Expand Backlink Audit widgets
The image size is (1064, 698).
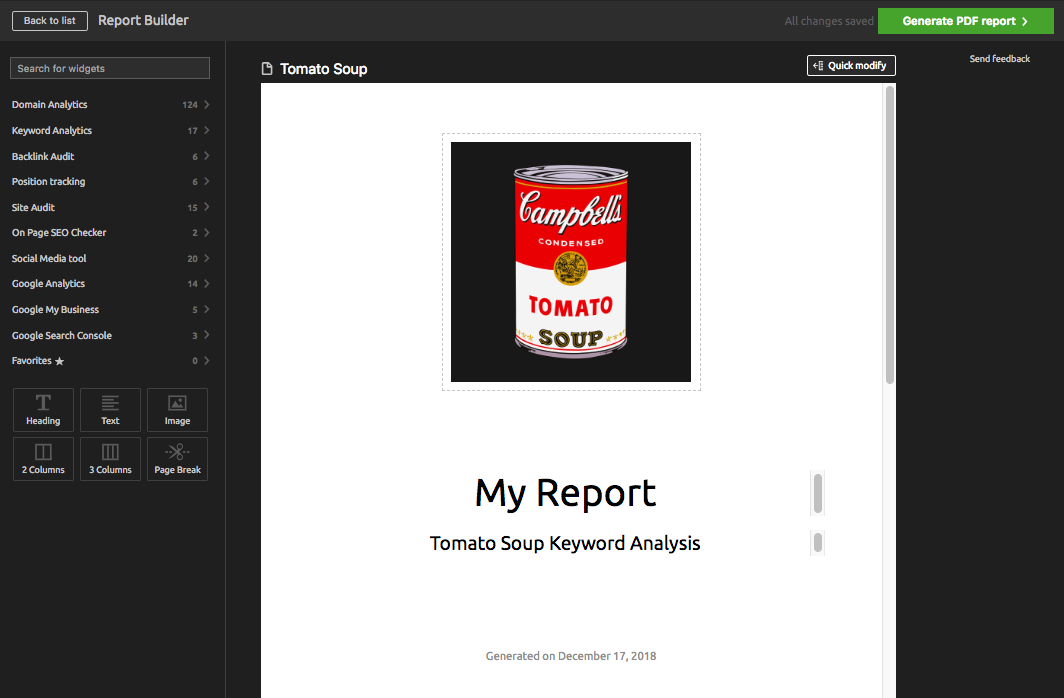click(110, 156)
